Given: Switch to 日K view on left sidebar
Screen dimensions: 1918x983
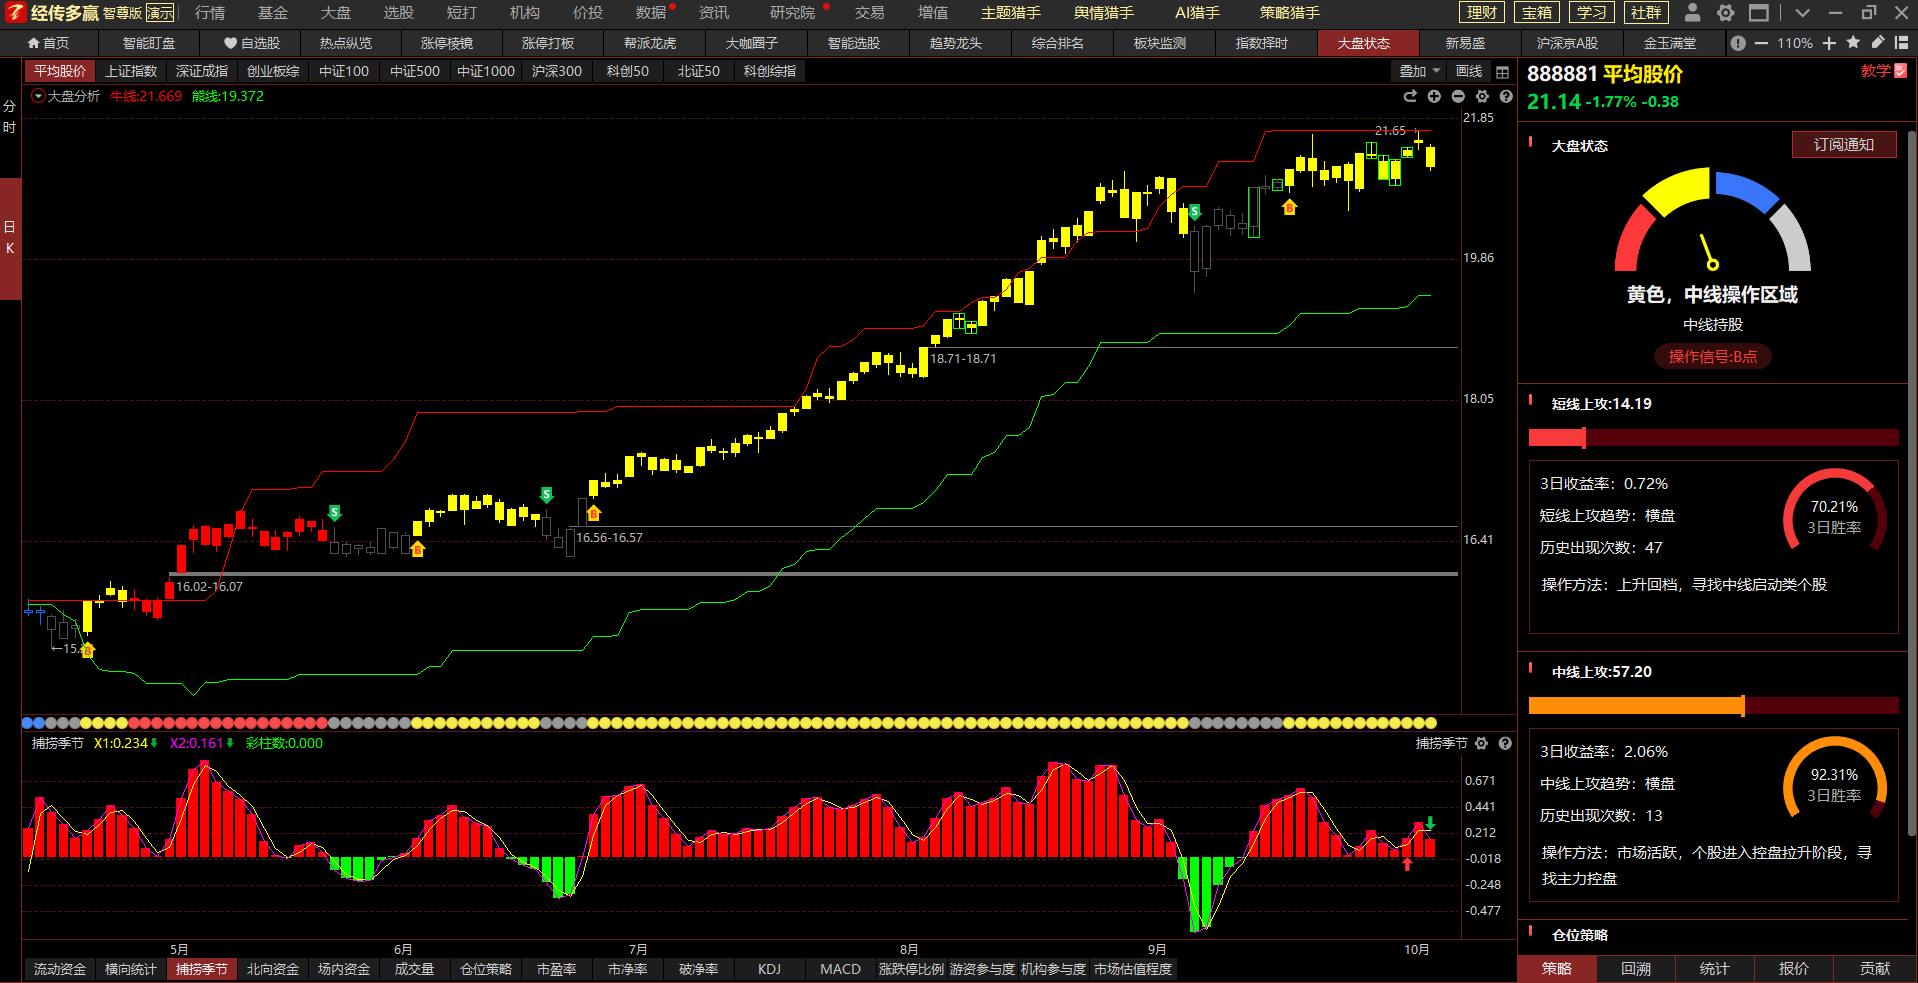Looking at the screenshot, I should [10, 238].
